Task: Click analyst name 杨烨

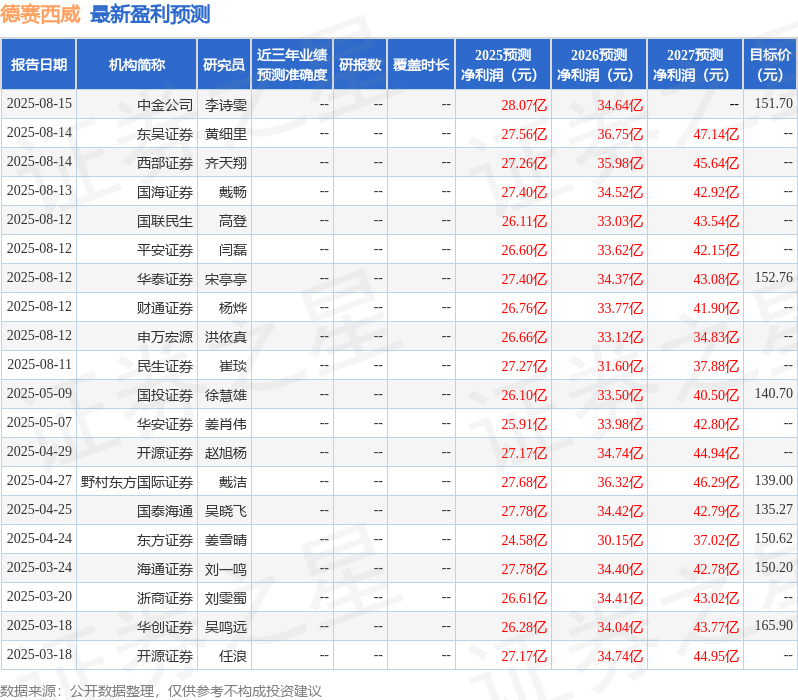Action: [x=233, y=309]
